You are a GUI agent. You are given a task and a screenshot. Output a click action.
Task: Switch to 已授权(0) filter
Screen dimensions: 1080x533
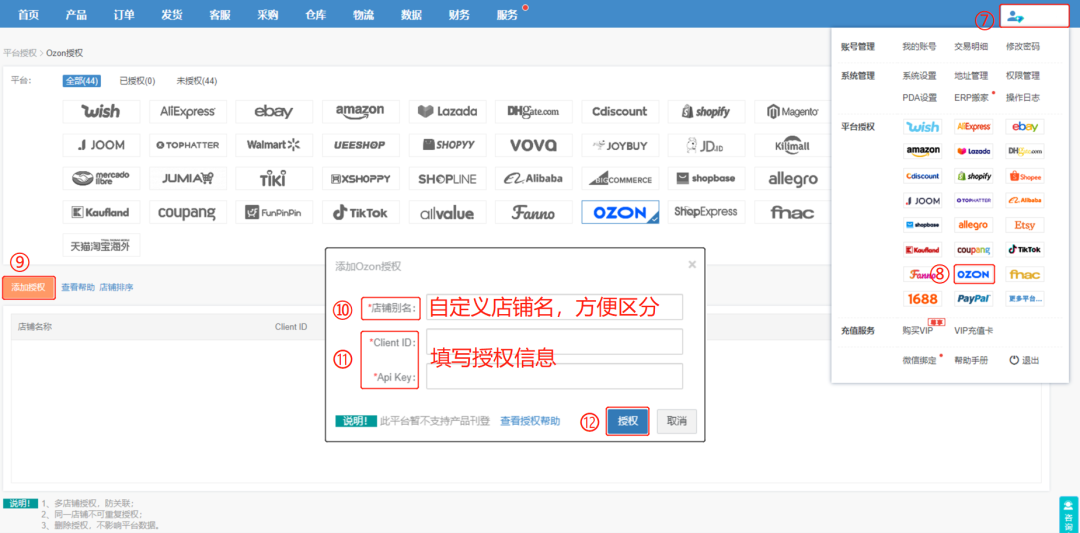(x=137, y=81)
